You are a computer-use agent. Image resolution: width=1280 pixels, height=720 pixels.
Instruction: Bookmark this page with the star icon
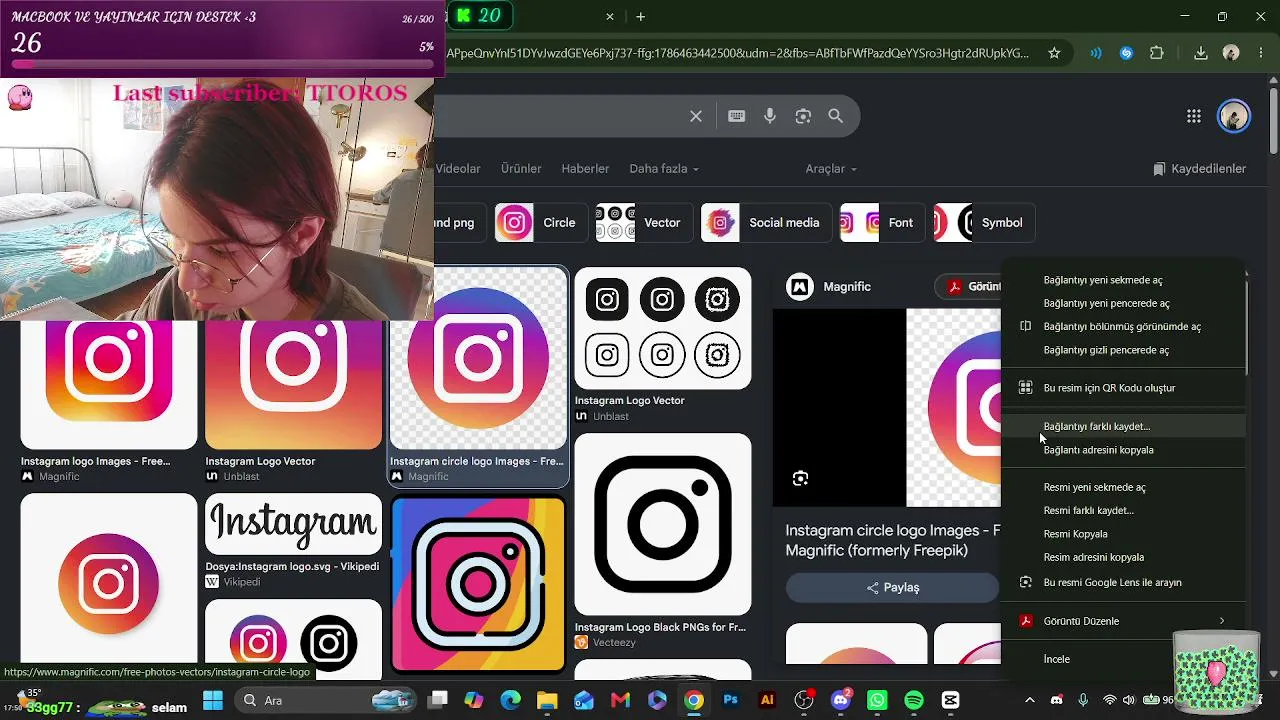click(x=1054, y=53)
